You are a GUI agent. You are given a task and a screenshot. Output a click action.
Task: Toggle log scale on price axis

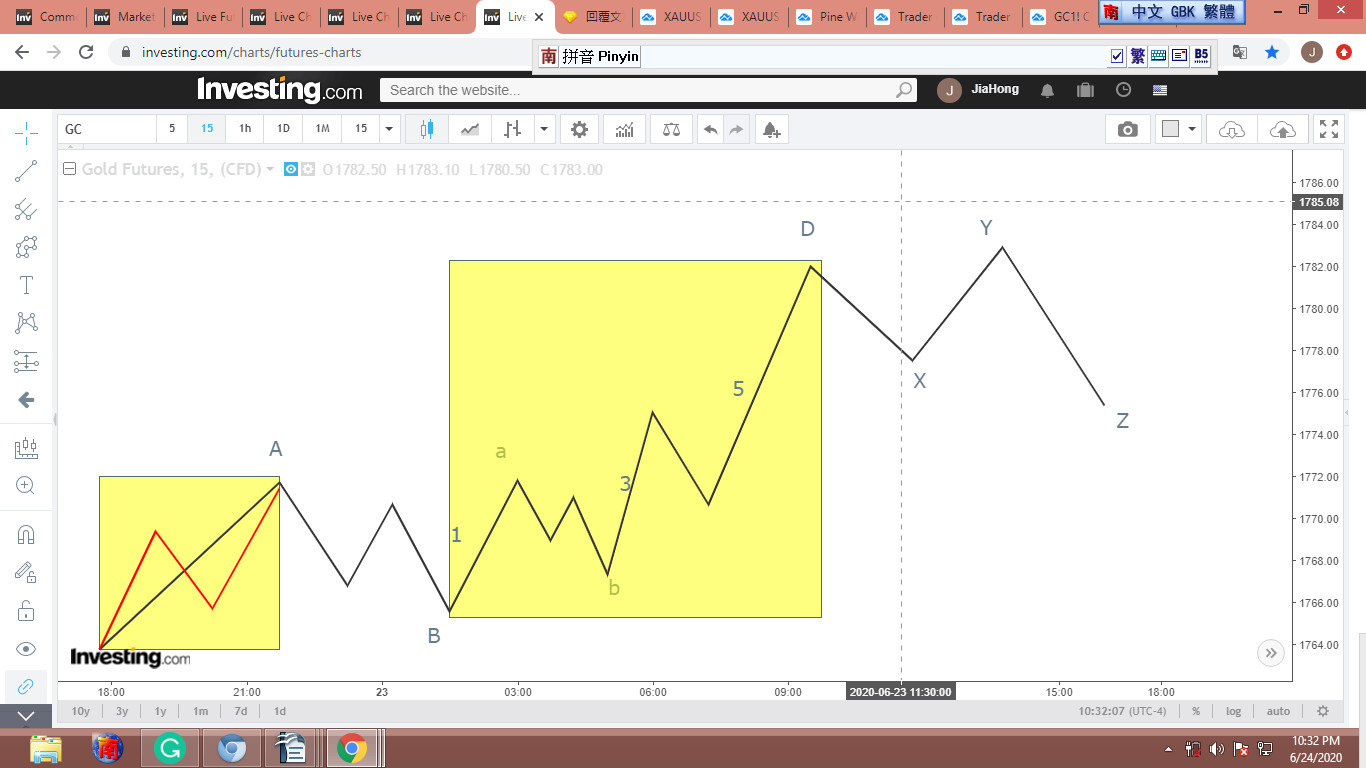[1233, 711]
